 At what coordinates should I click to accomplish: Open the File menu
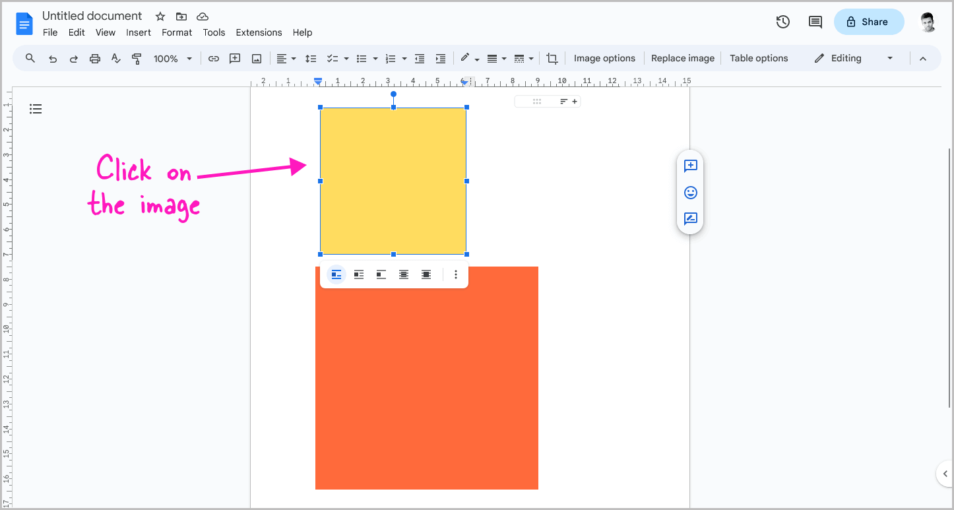50,33
